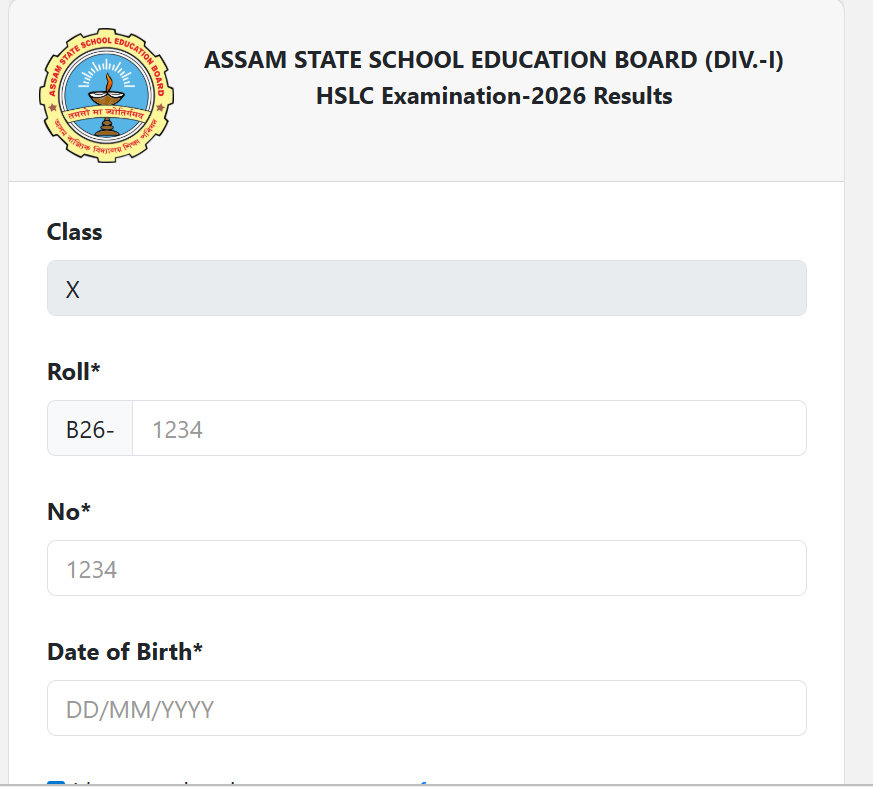Click the B26- prefix box
The width and height of the screenshot is (873, 787).
pyautogui.click(x=90, y=429)
